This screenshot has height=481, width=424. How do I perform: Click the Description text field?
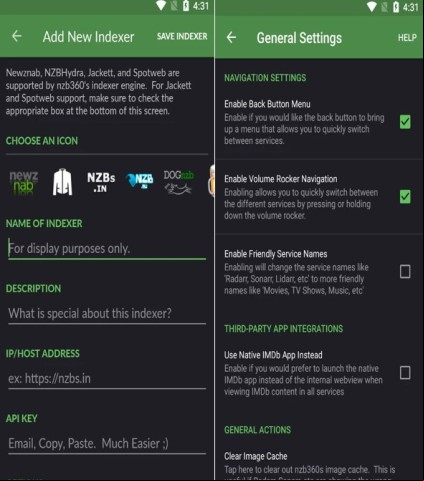(x=107, y=313)
